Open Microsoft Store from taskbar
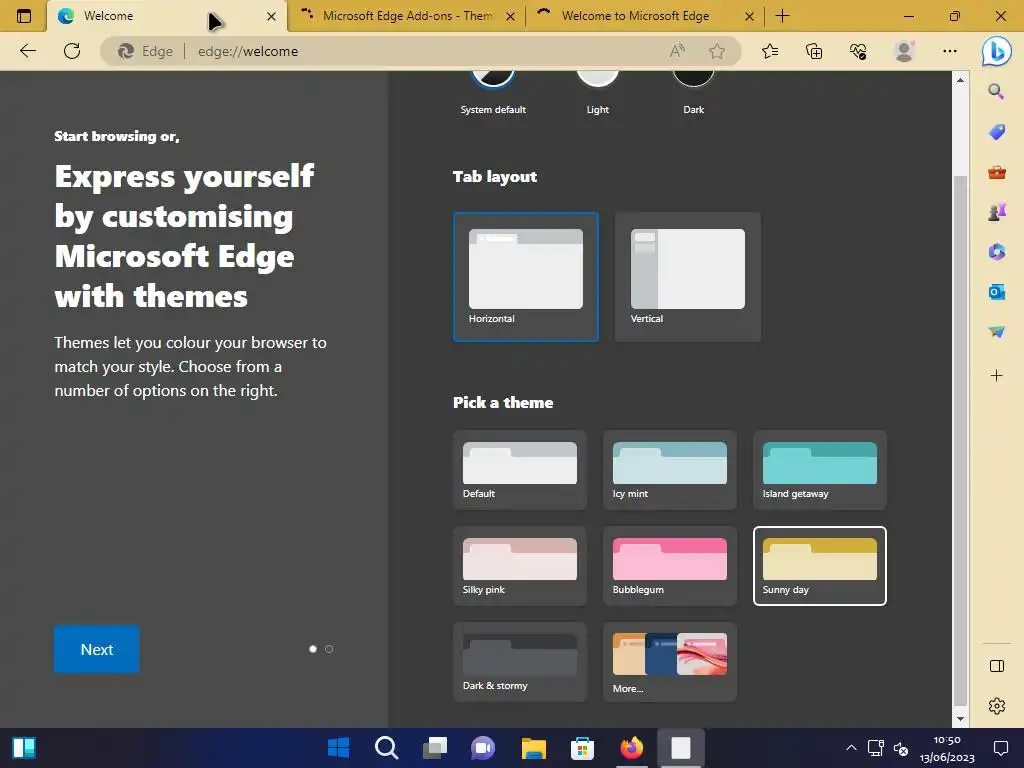Viewport: 1024px width, 768px height. tap(582, 748)
